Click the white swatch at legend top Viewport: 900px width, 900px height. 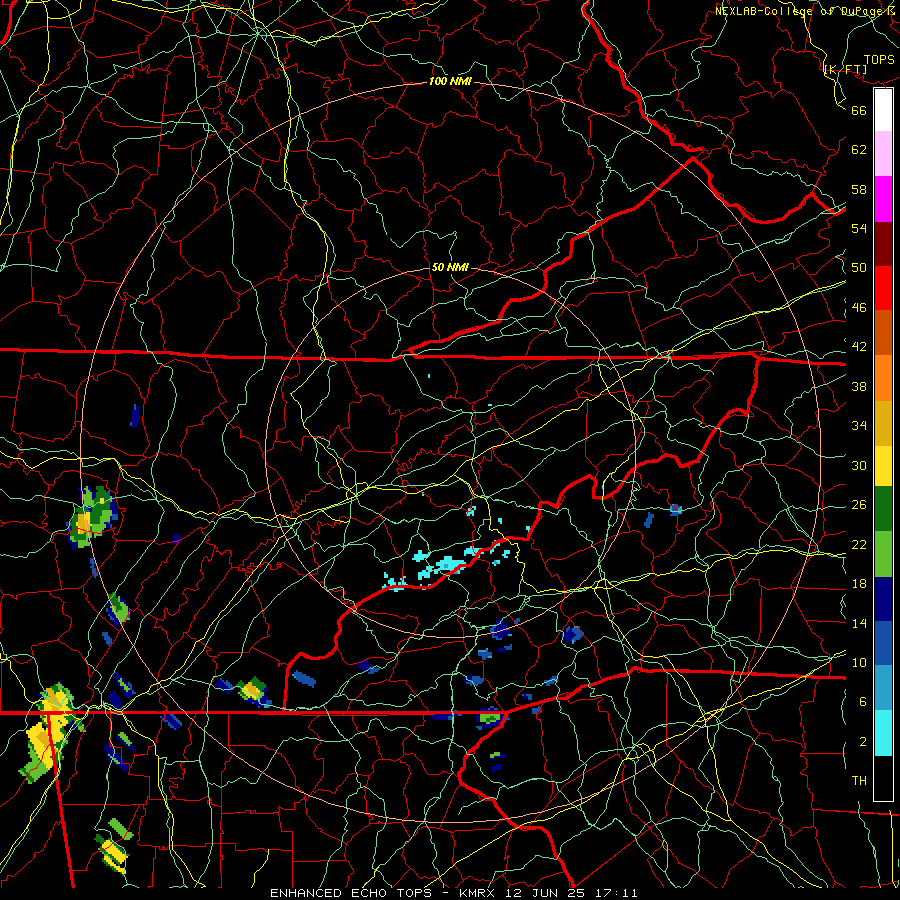click(883, 110)
